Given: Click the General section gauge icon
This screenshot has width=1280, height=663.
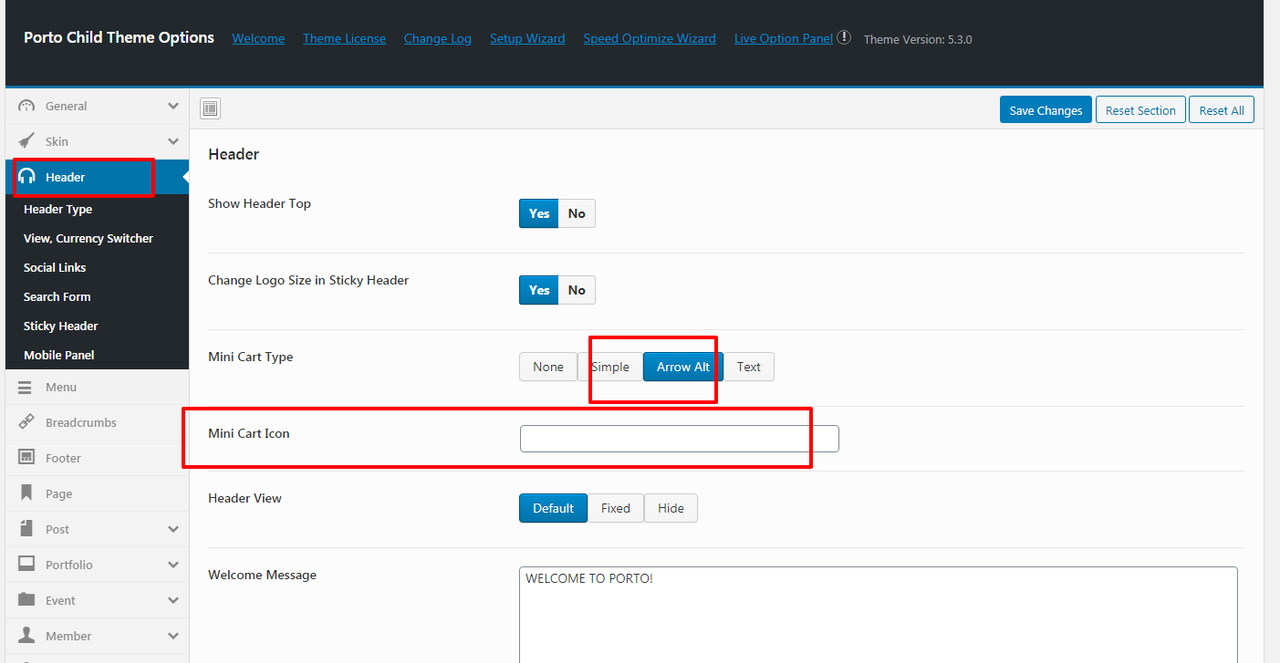Looking at the screenshot, I should point(27,106).
